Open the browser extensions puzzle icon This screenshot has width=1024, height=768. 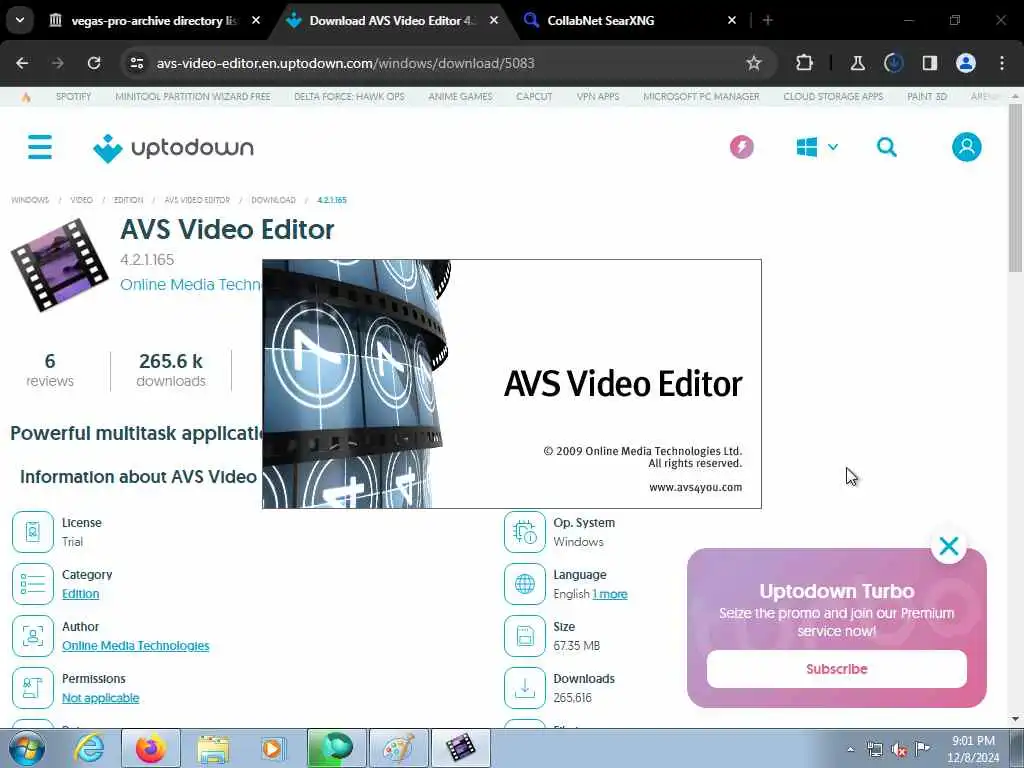coord(805,63)
